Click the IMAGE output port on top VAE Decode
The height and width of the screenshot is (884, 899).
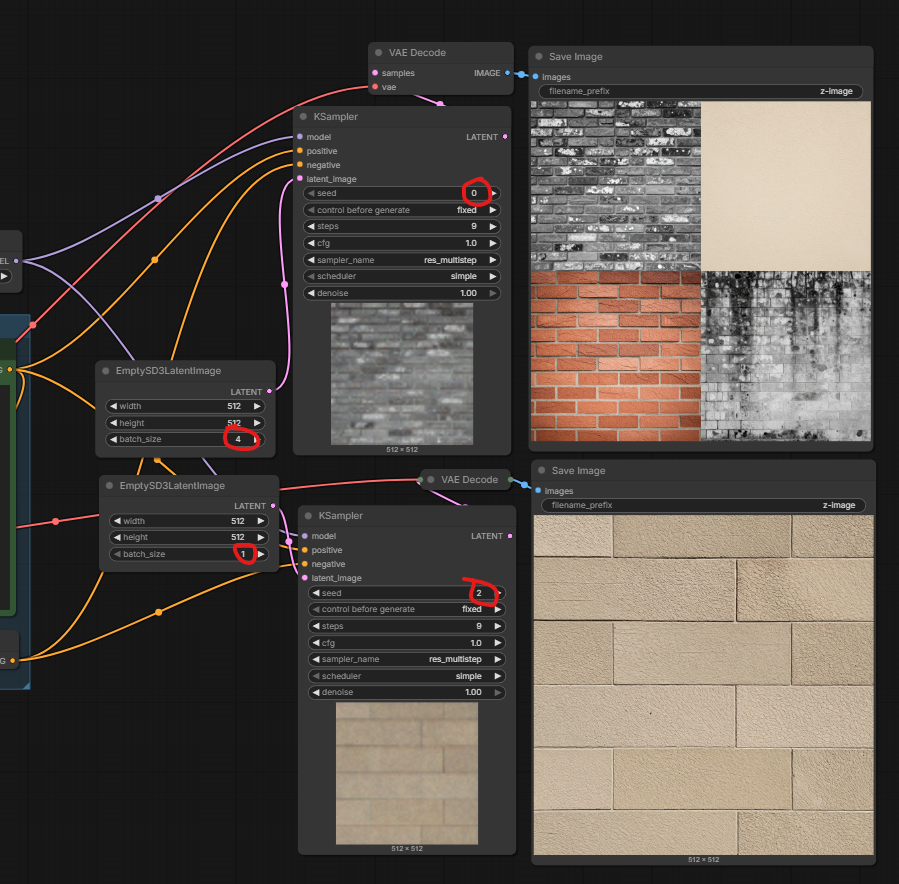pyautogui.click(x=507, y=73)
